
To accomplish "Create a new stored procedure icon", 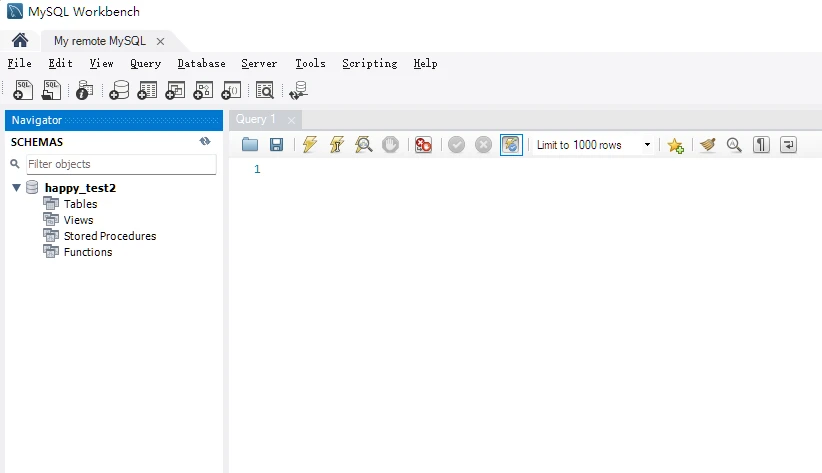I will 203,90.
